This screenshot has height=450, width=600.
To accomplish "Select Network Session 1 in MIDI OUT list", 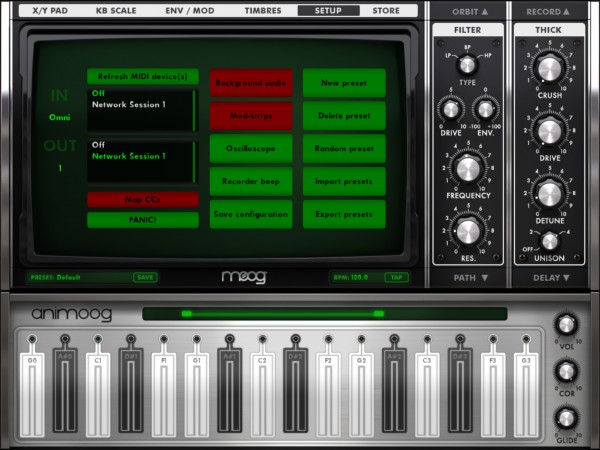I will coord(129,156).
